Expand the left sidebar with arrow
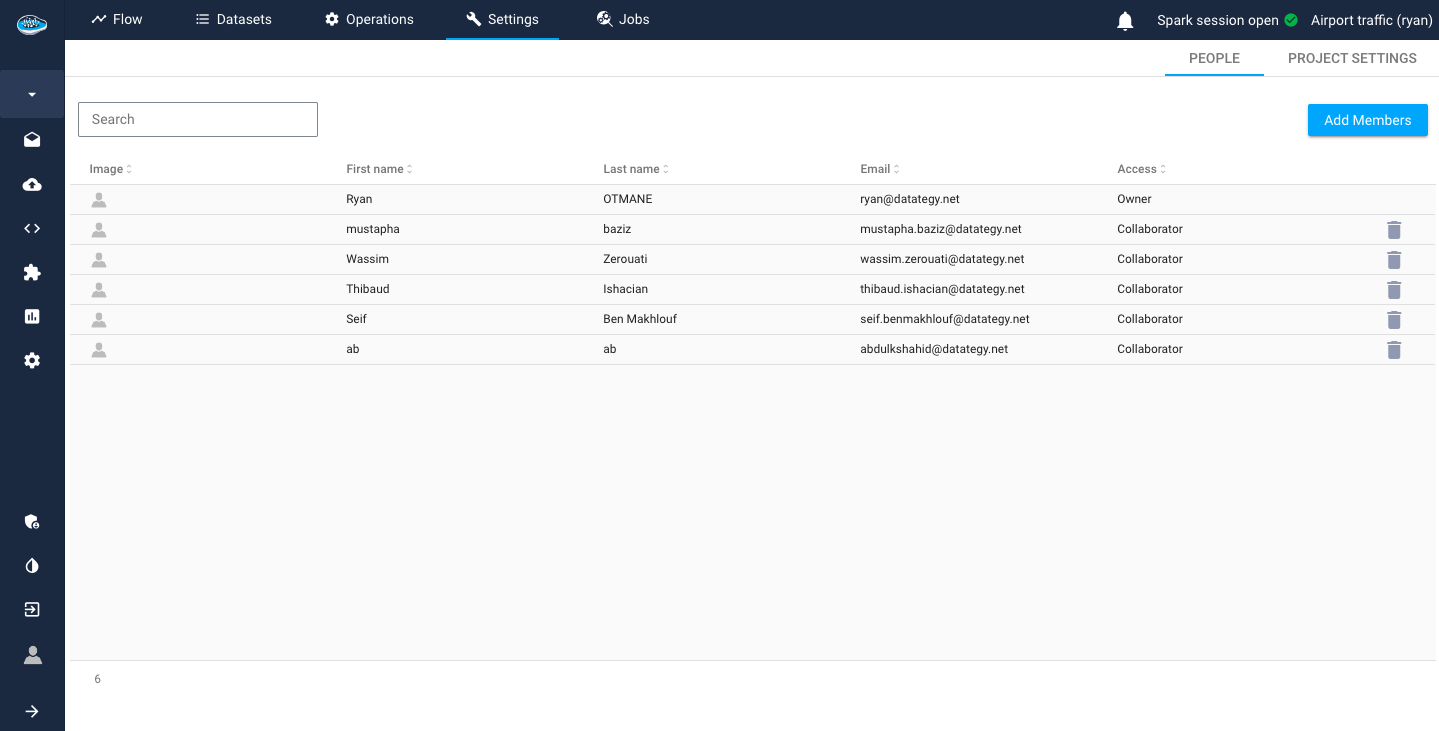Viewport: 1439px width, 731px height. (x=32, y=711)
